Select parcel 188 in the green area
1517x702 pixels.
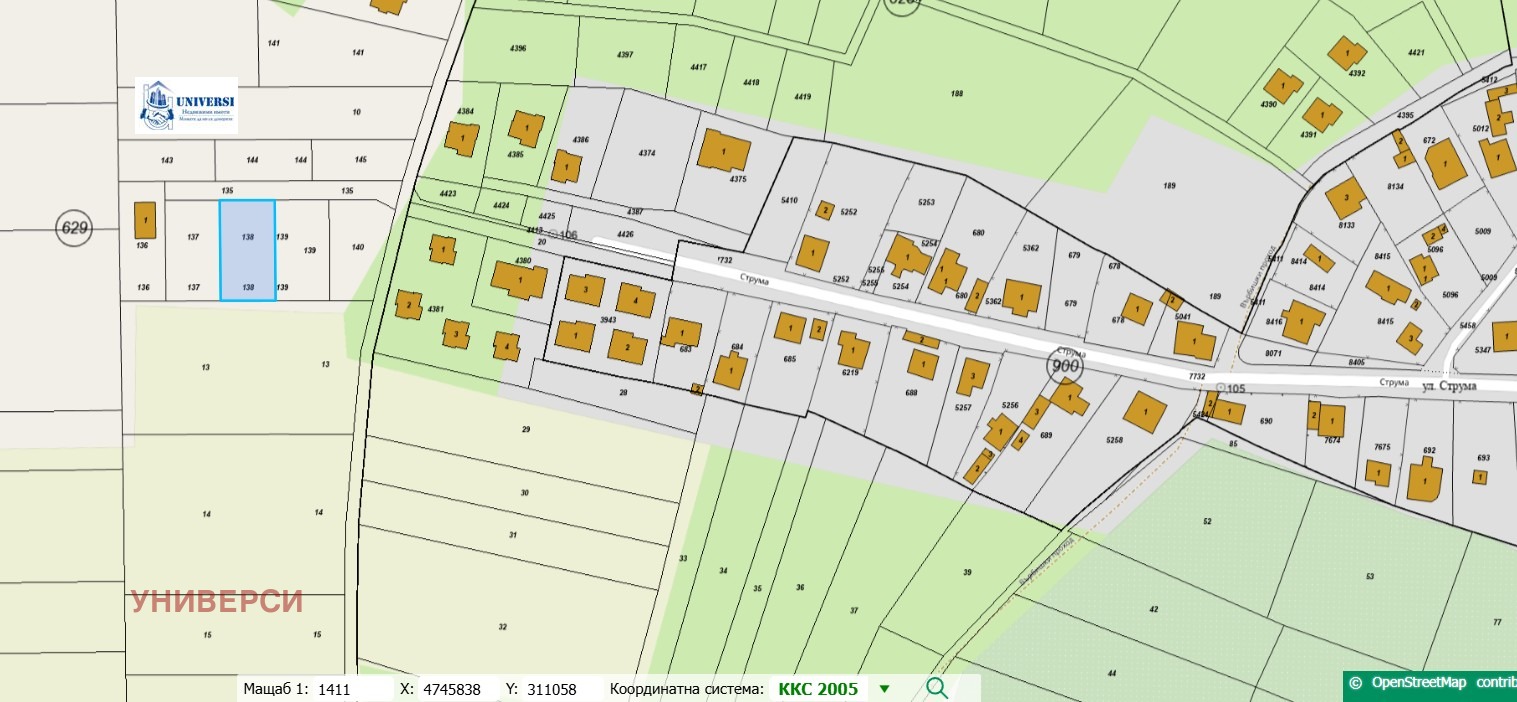click(956, 94)
